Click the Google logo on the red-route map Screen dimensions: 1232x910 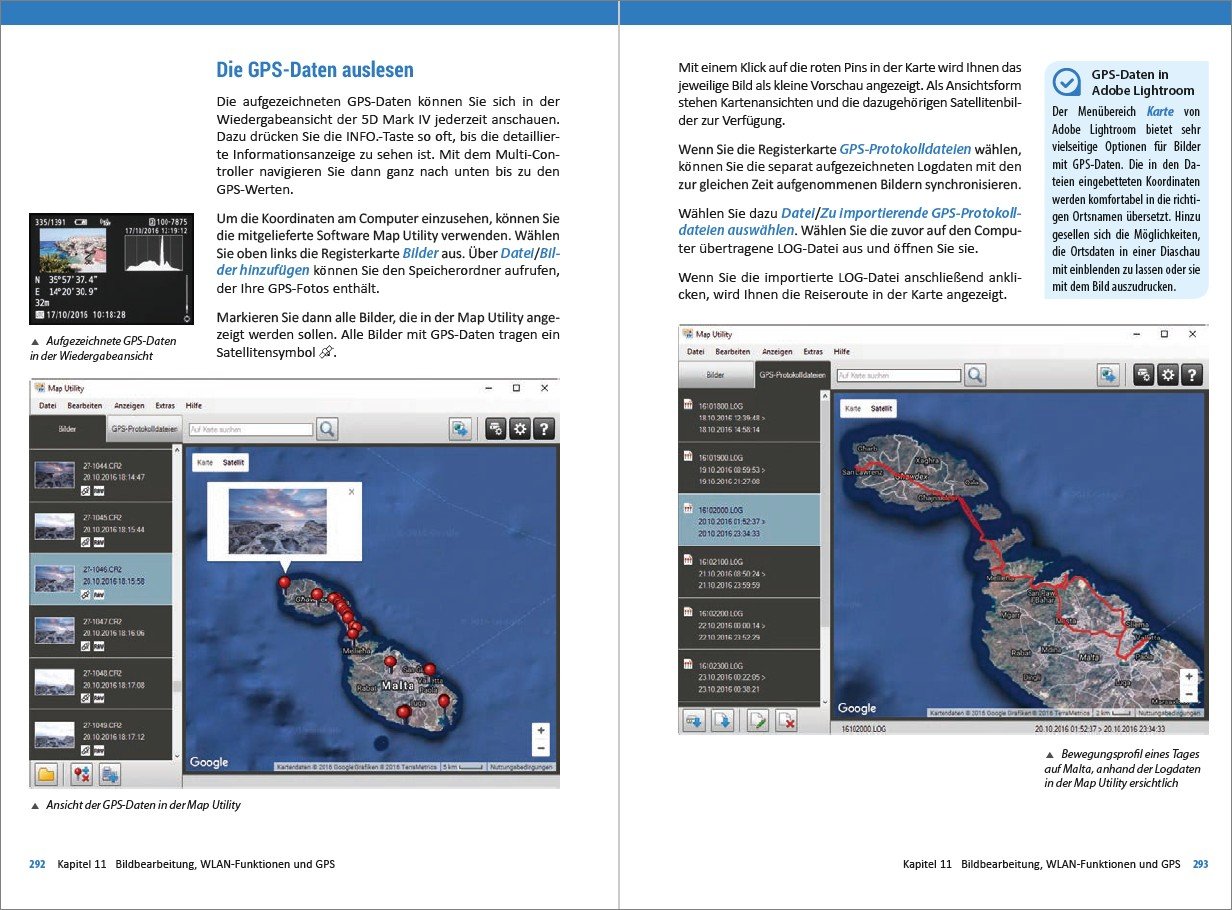(x=857, y=707)
